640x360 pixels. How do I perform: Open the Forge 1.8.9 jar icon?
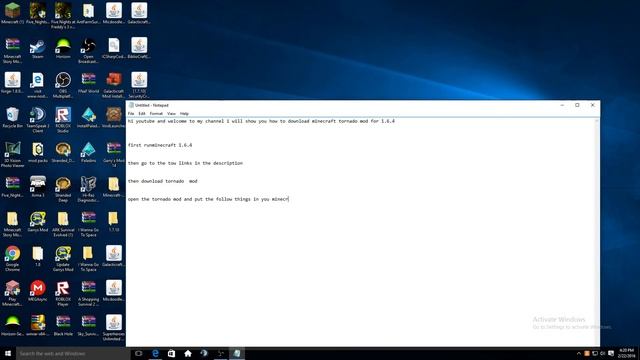coord(12,83)
